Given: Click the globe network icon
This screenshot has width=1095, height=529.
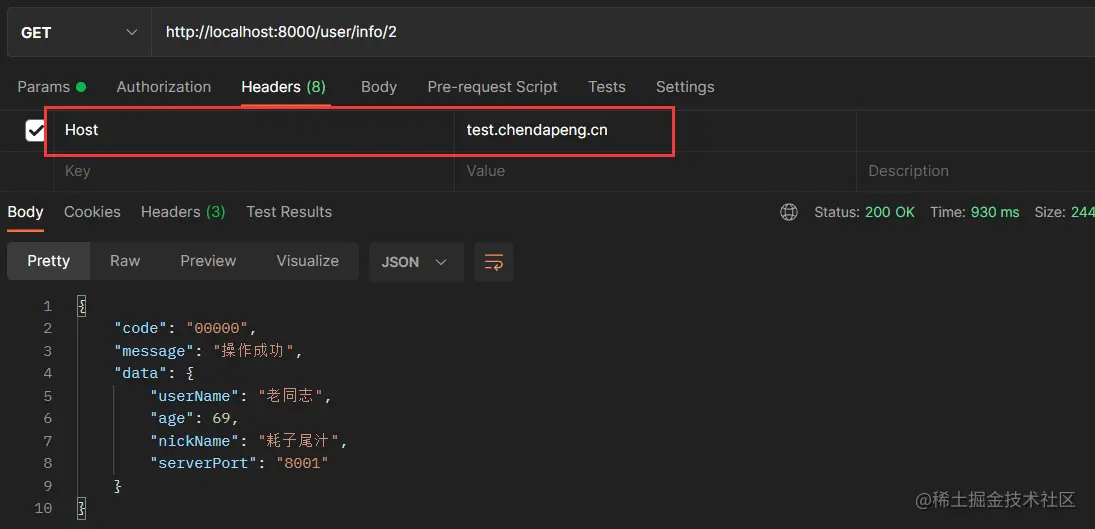Looking at the screenshot, I should (789, 212).
